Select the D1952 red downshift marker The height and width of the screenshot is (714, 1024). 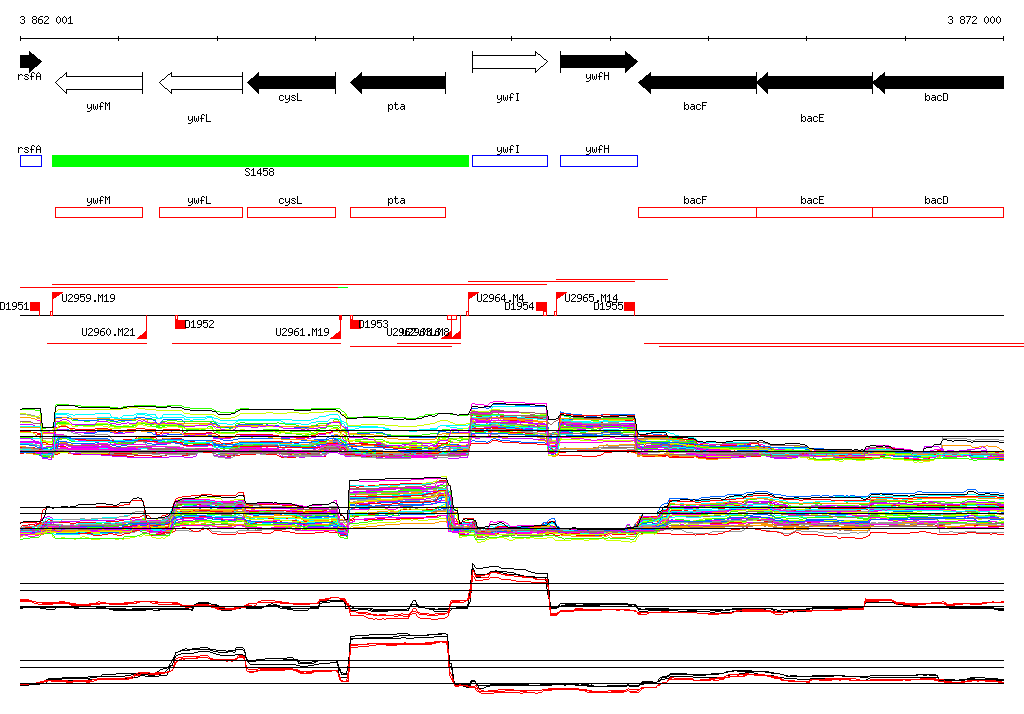coord(180,324)
